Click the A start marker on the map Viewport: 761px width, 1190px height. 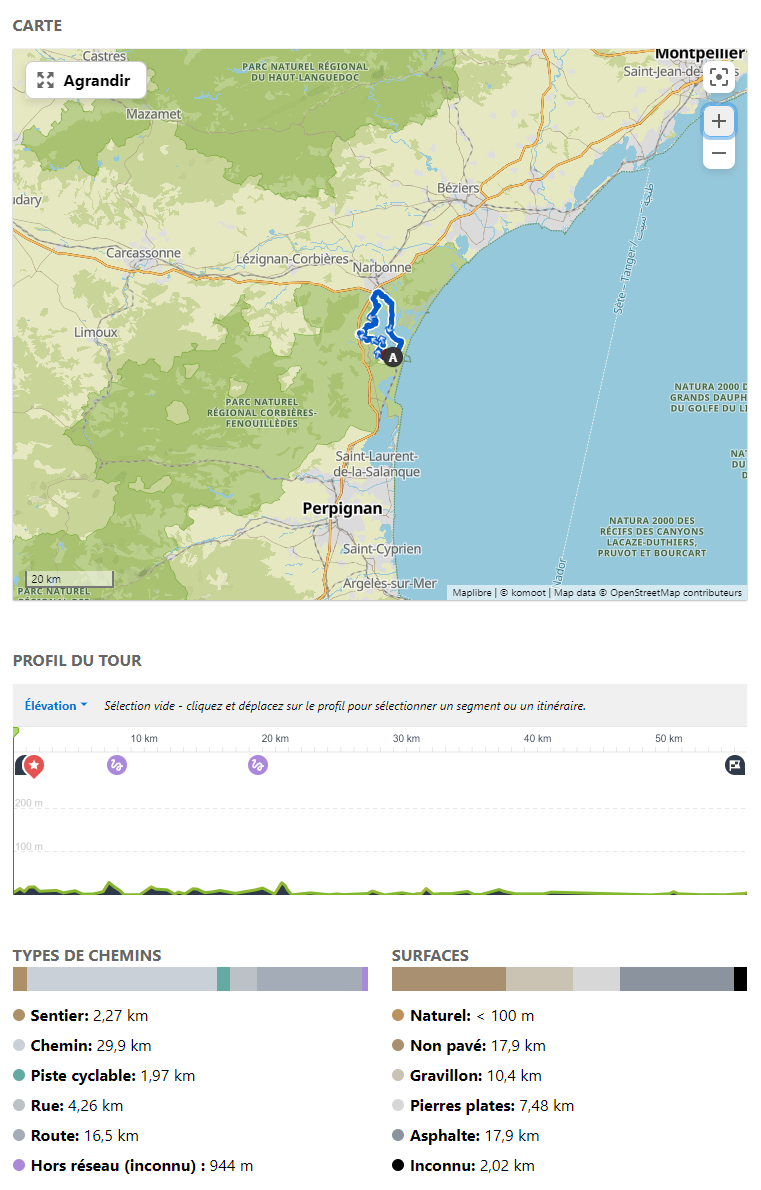(392, 357)
